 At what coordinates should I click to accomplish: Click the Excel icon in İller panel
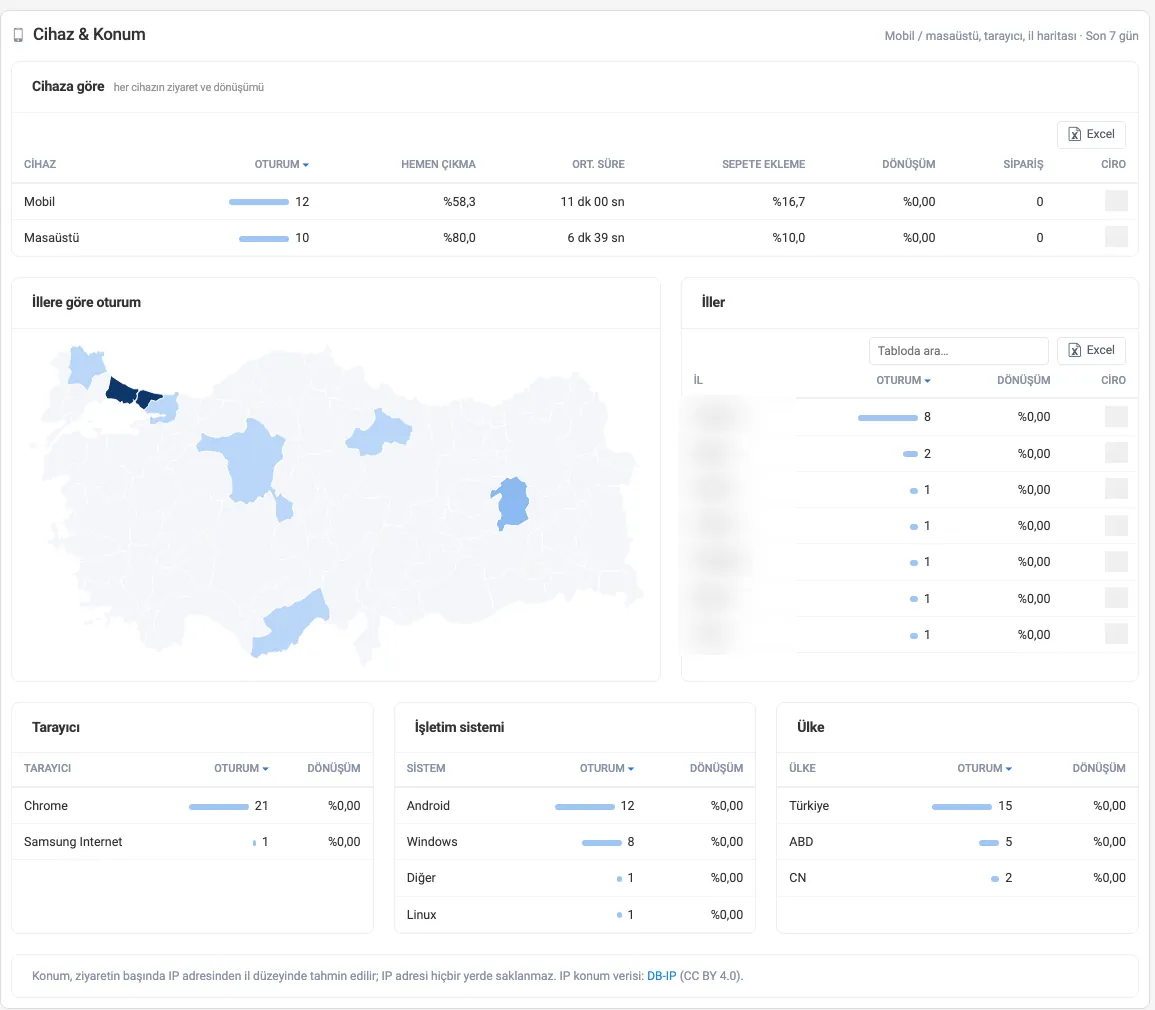point(1075,350)
